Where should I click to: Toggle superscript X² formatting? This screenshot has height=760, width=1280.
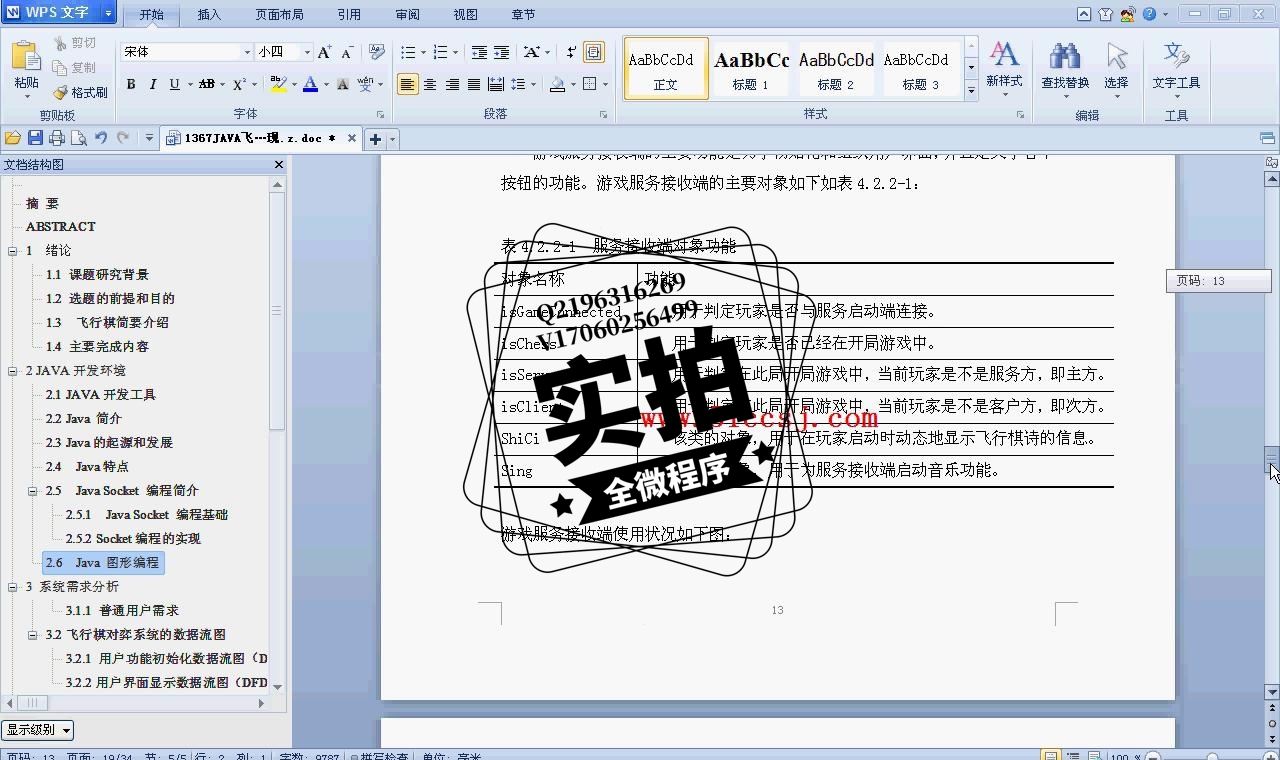pyautogui.click(x=239, y=85)
